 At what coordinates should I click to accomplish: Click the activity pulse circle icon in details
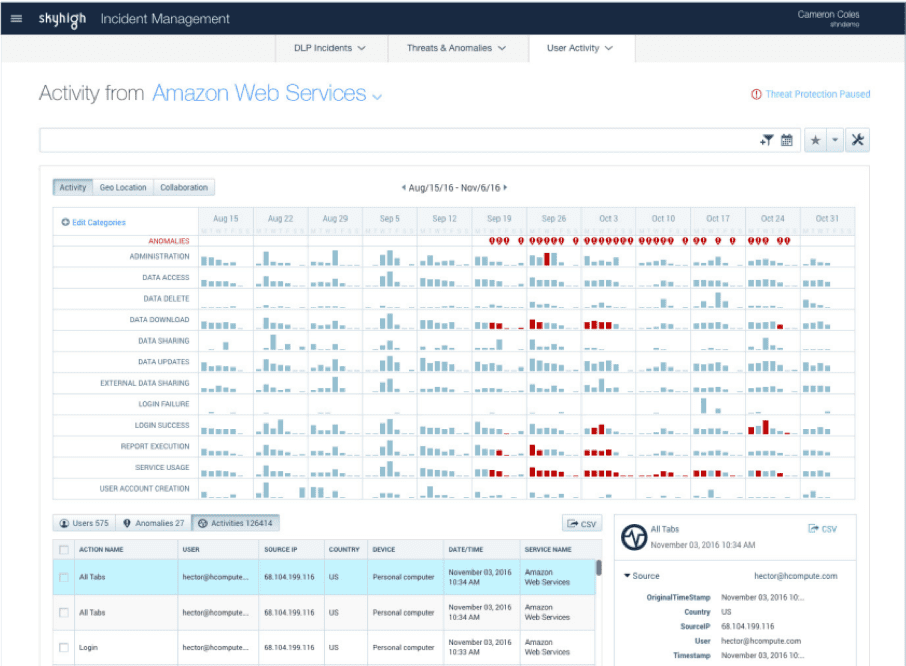coord(634,537)
